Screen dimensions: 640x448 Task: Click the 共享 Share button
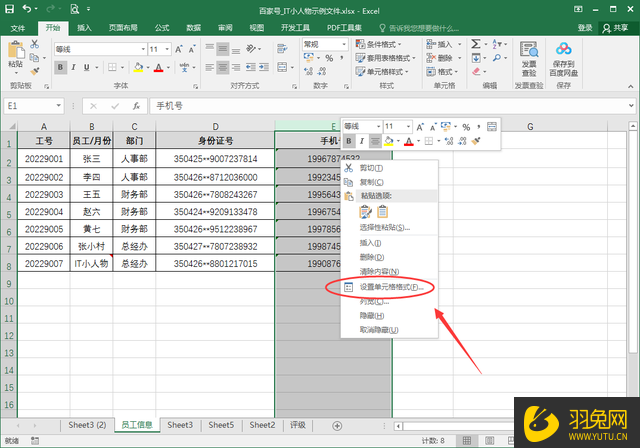(616, 28)
